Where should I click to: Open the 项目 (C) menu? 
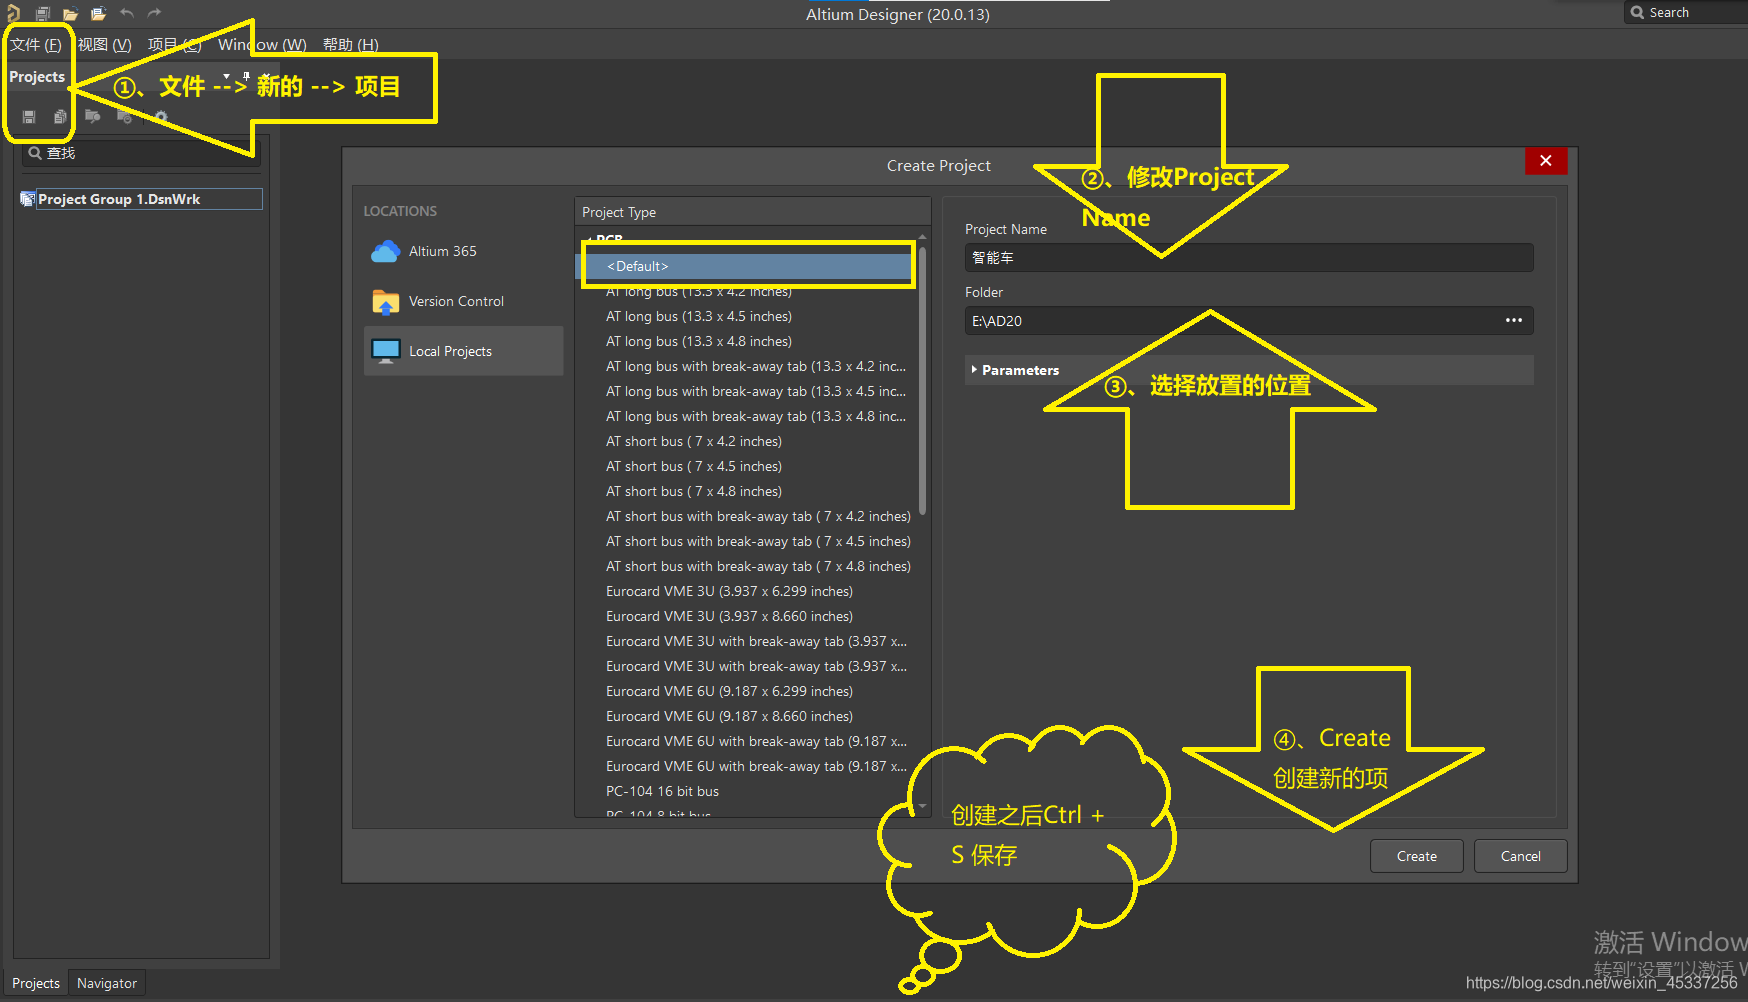coord(175,45)
